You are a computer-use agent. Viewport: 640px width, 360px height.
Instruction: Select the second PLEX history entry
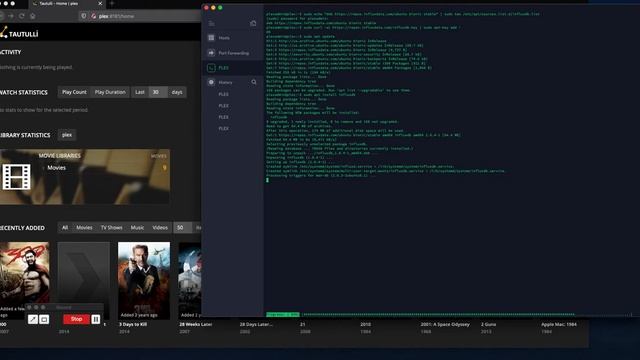(223, 106)
